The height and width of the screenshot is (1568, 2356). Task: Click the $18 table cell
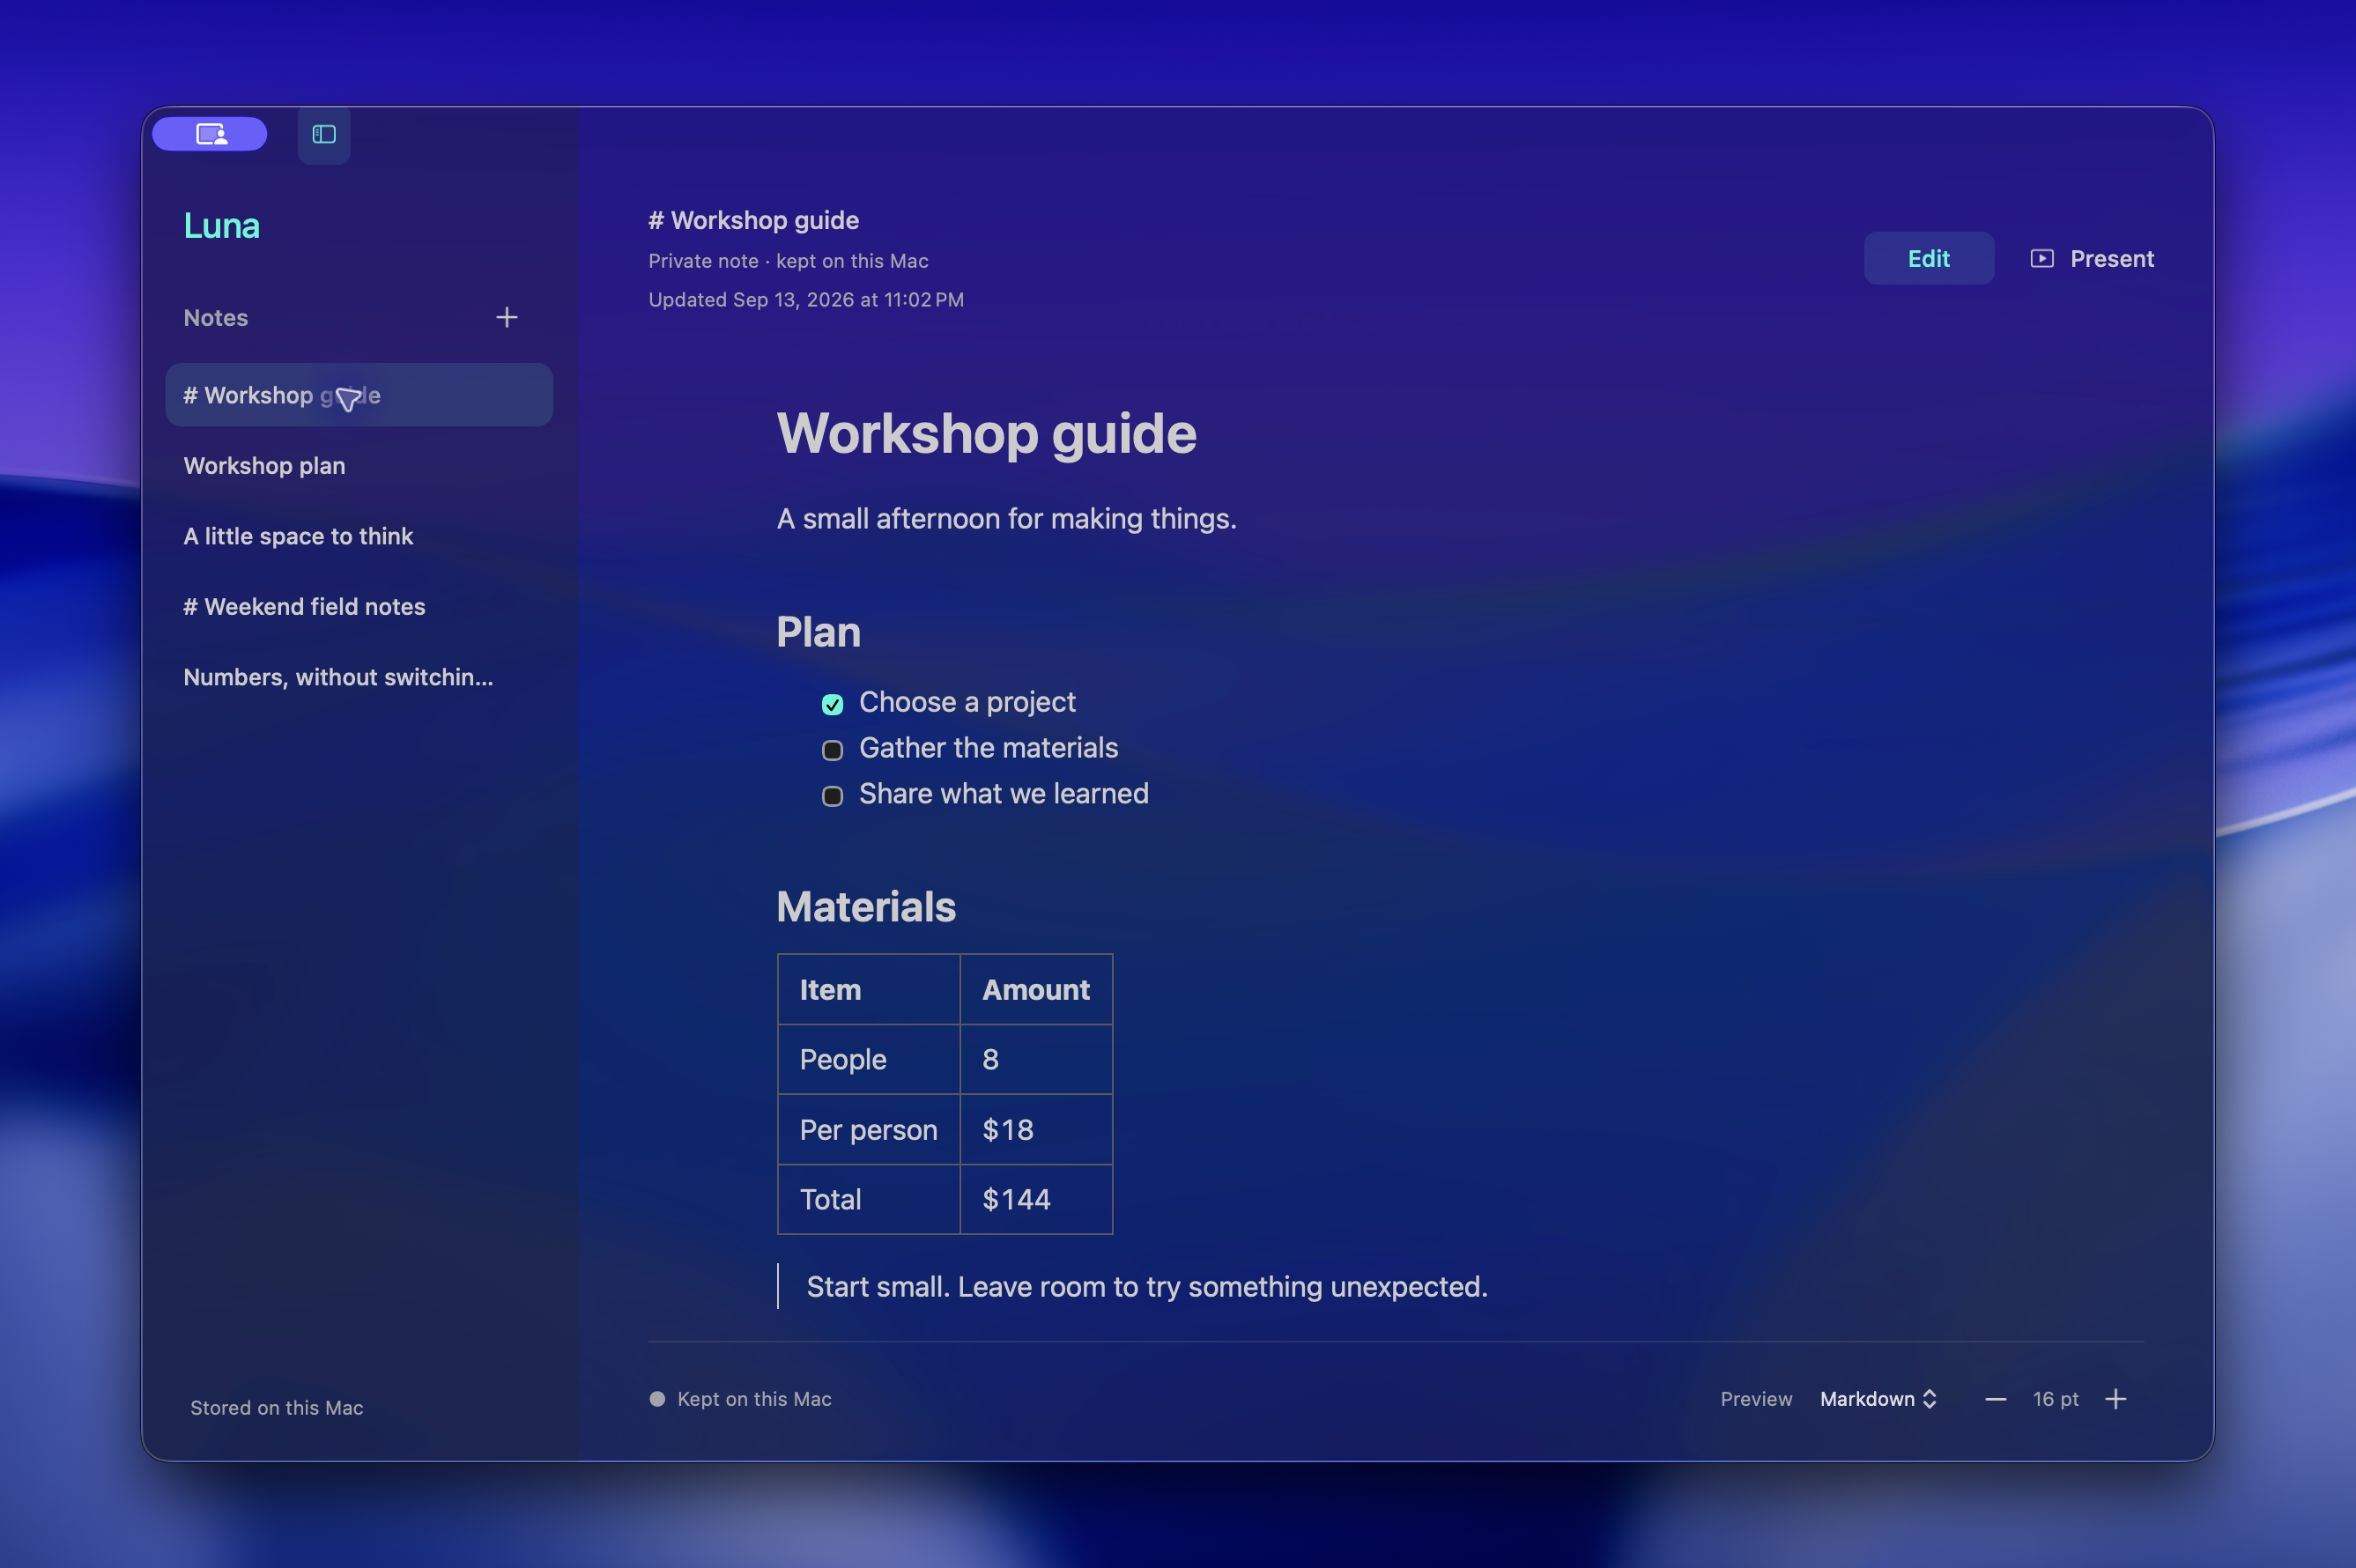(x=1036, y=1130)
